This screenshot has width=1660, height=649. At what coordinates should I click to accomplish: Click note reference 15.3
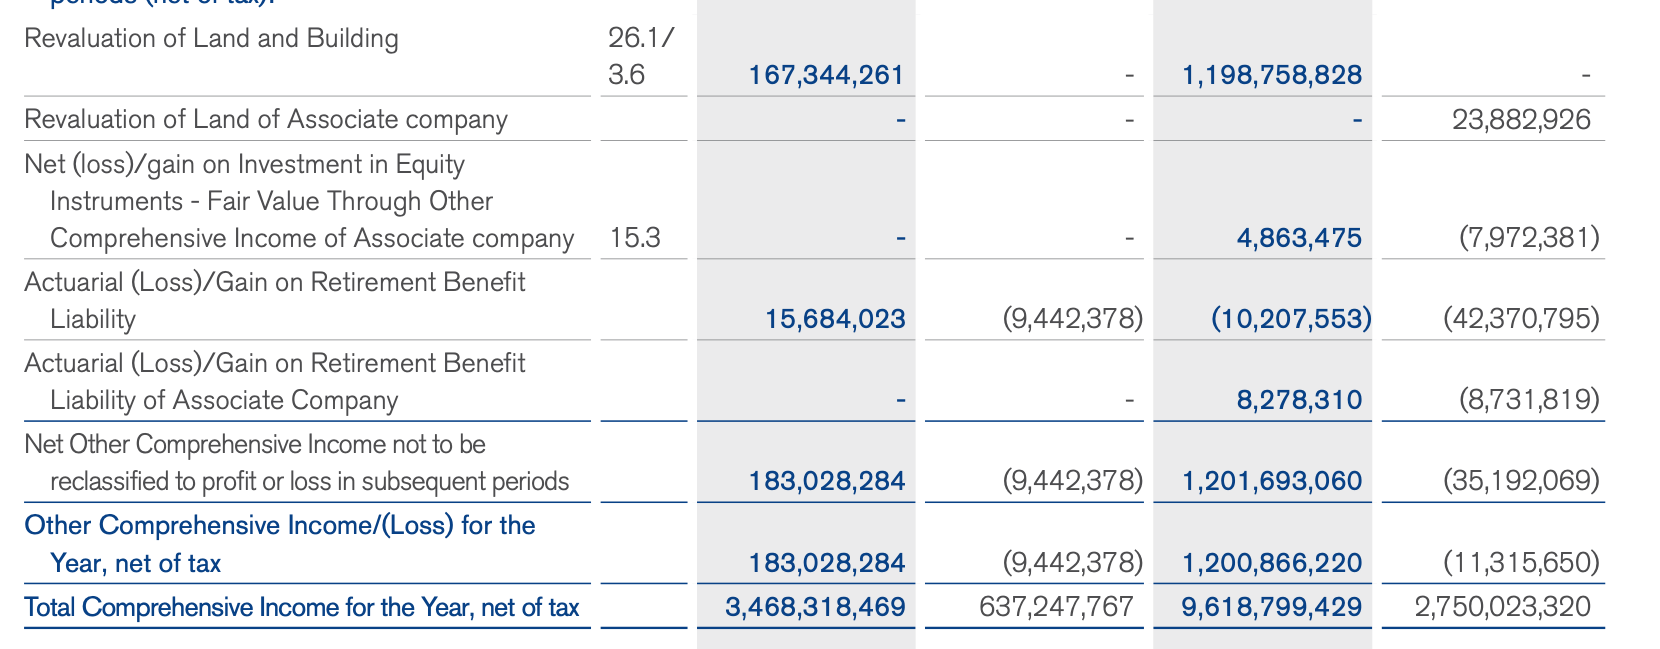point(635,238)
